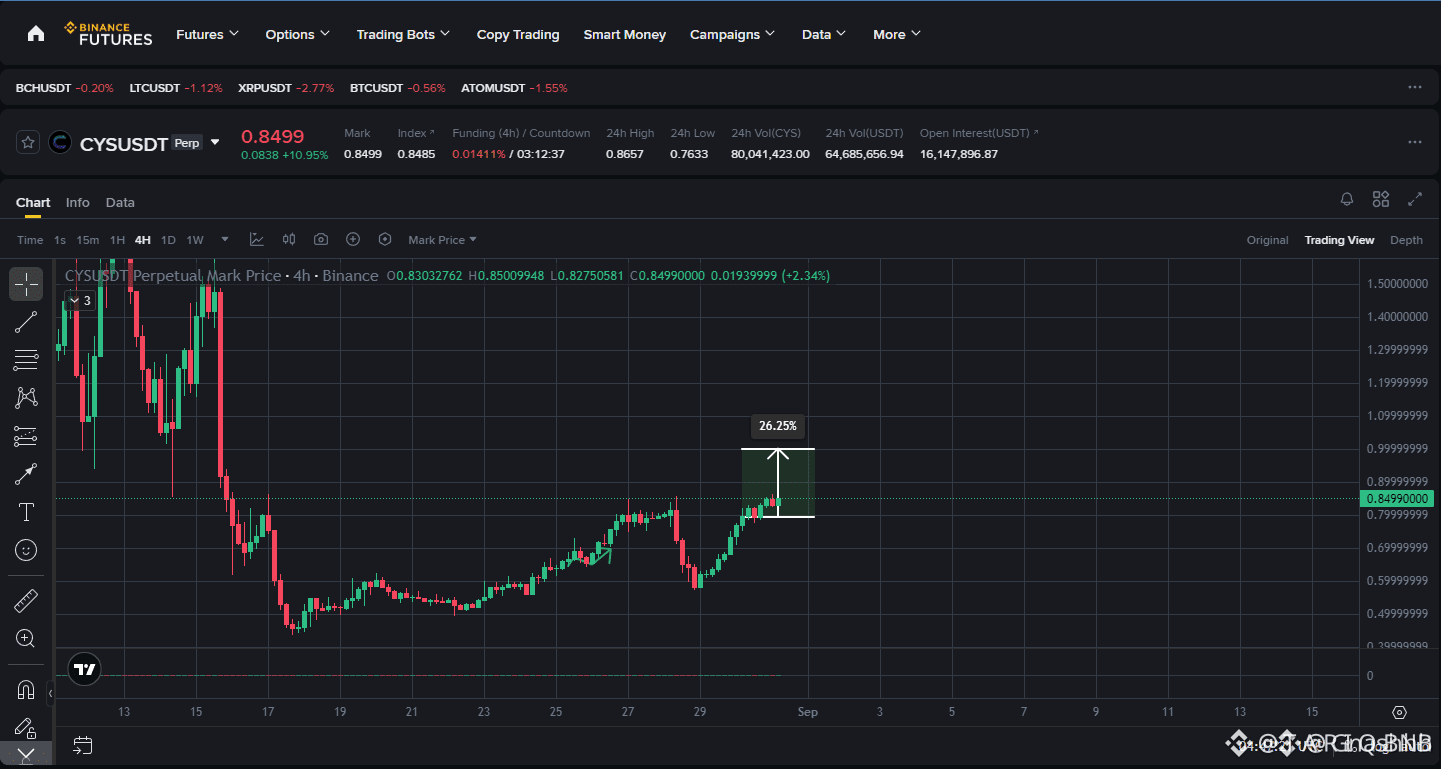
Task: Expand the CYSUSDT symbol selector arrow
Action: pyautogui.click(x=215, y=142)
